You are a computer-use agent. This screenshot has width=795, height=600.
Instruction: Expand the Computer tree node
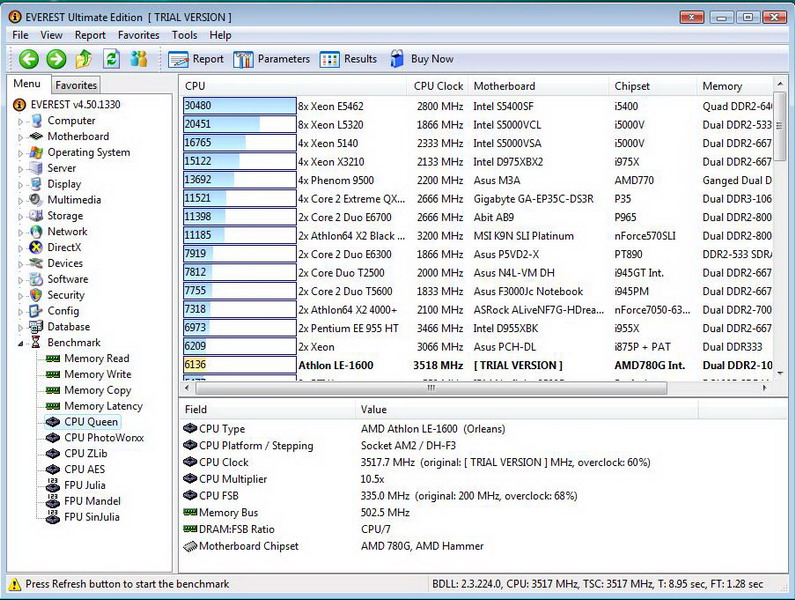point(20,121)
